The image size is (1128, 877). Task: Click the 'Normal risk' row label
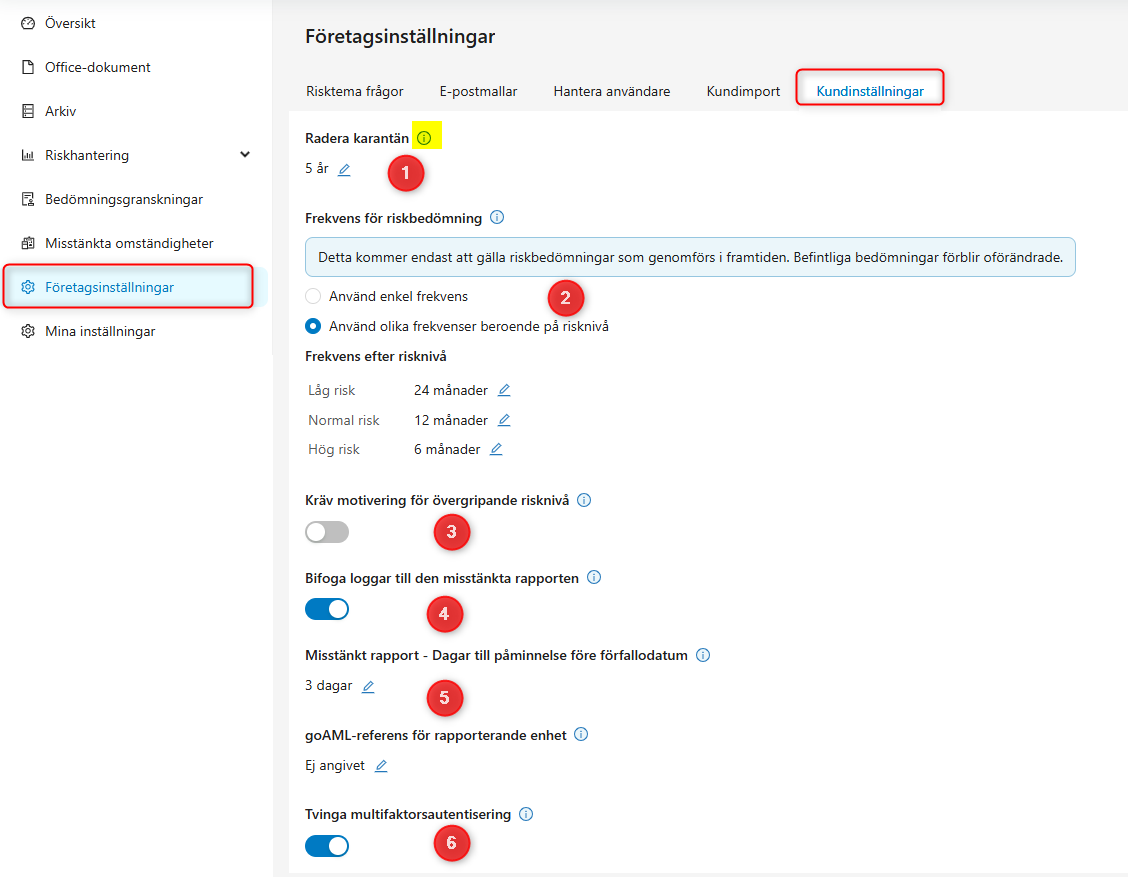point(344,420)
